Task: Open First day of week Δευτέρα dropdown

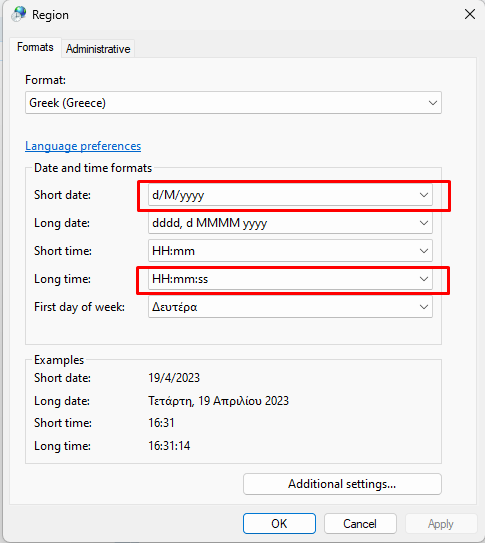Action: [290, 307]
